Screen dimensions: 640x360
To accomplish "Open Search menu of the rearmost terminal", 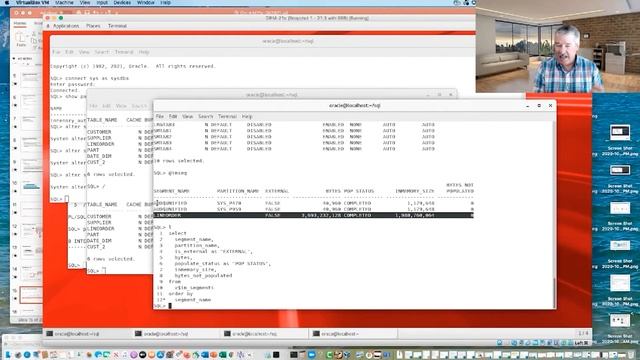I will tap(102, 52).
